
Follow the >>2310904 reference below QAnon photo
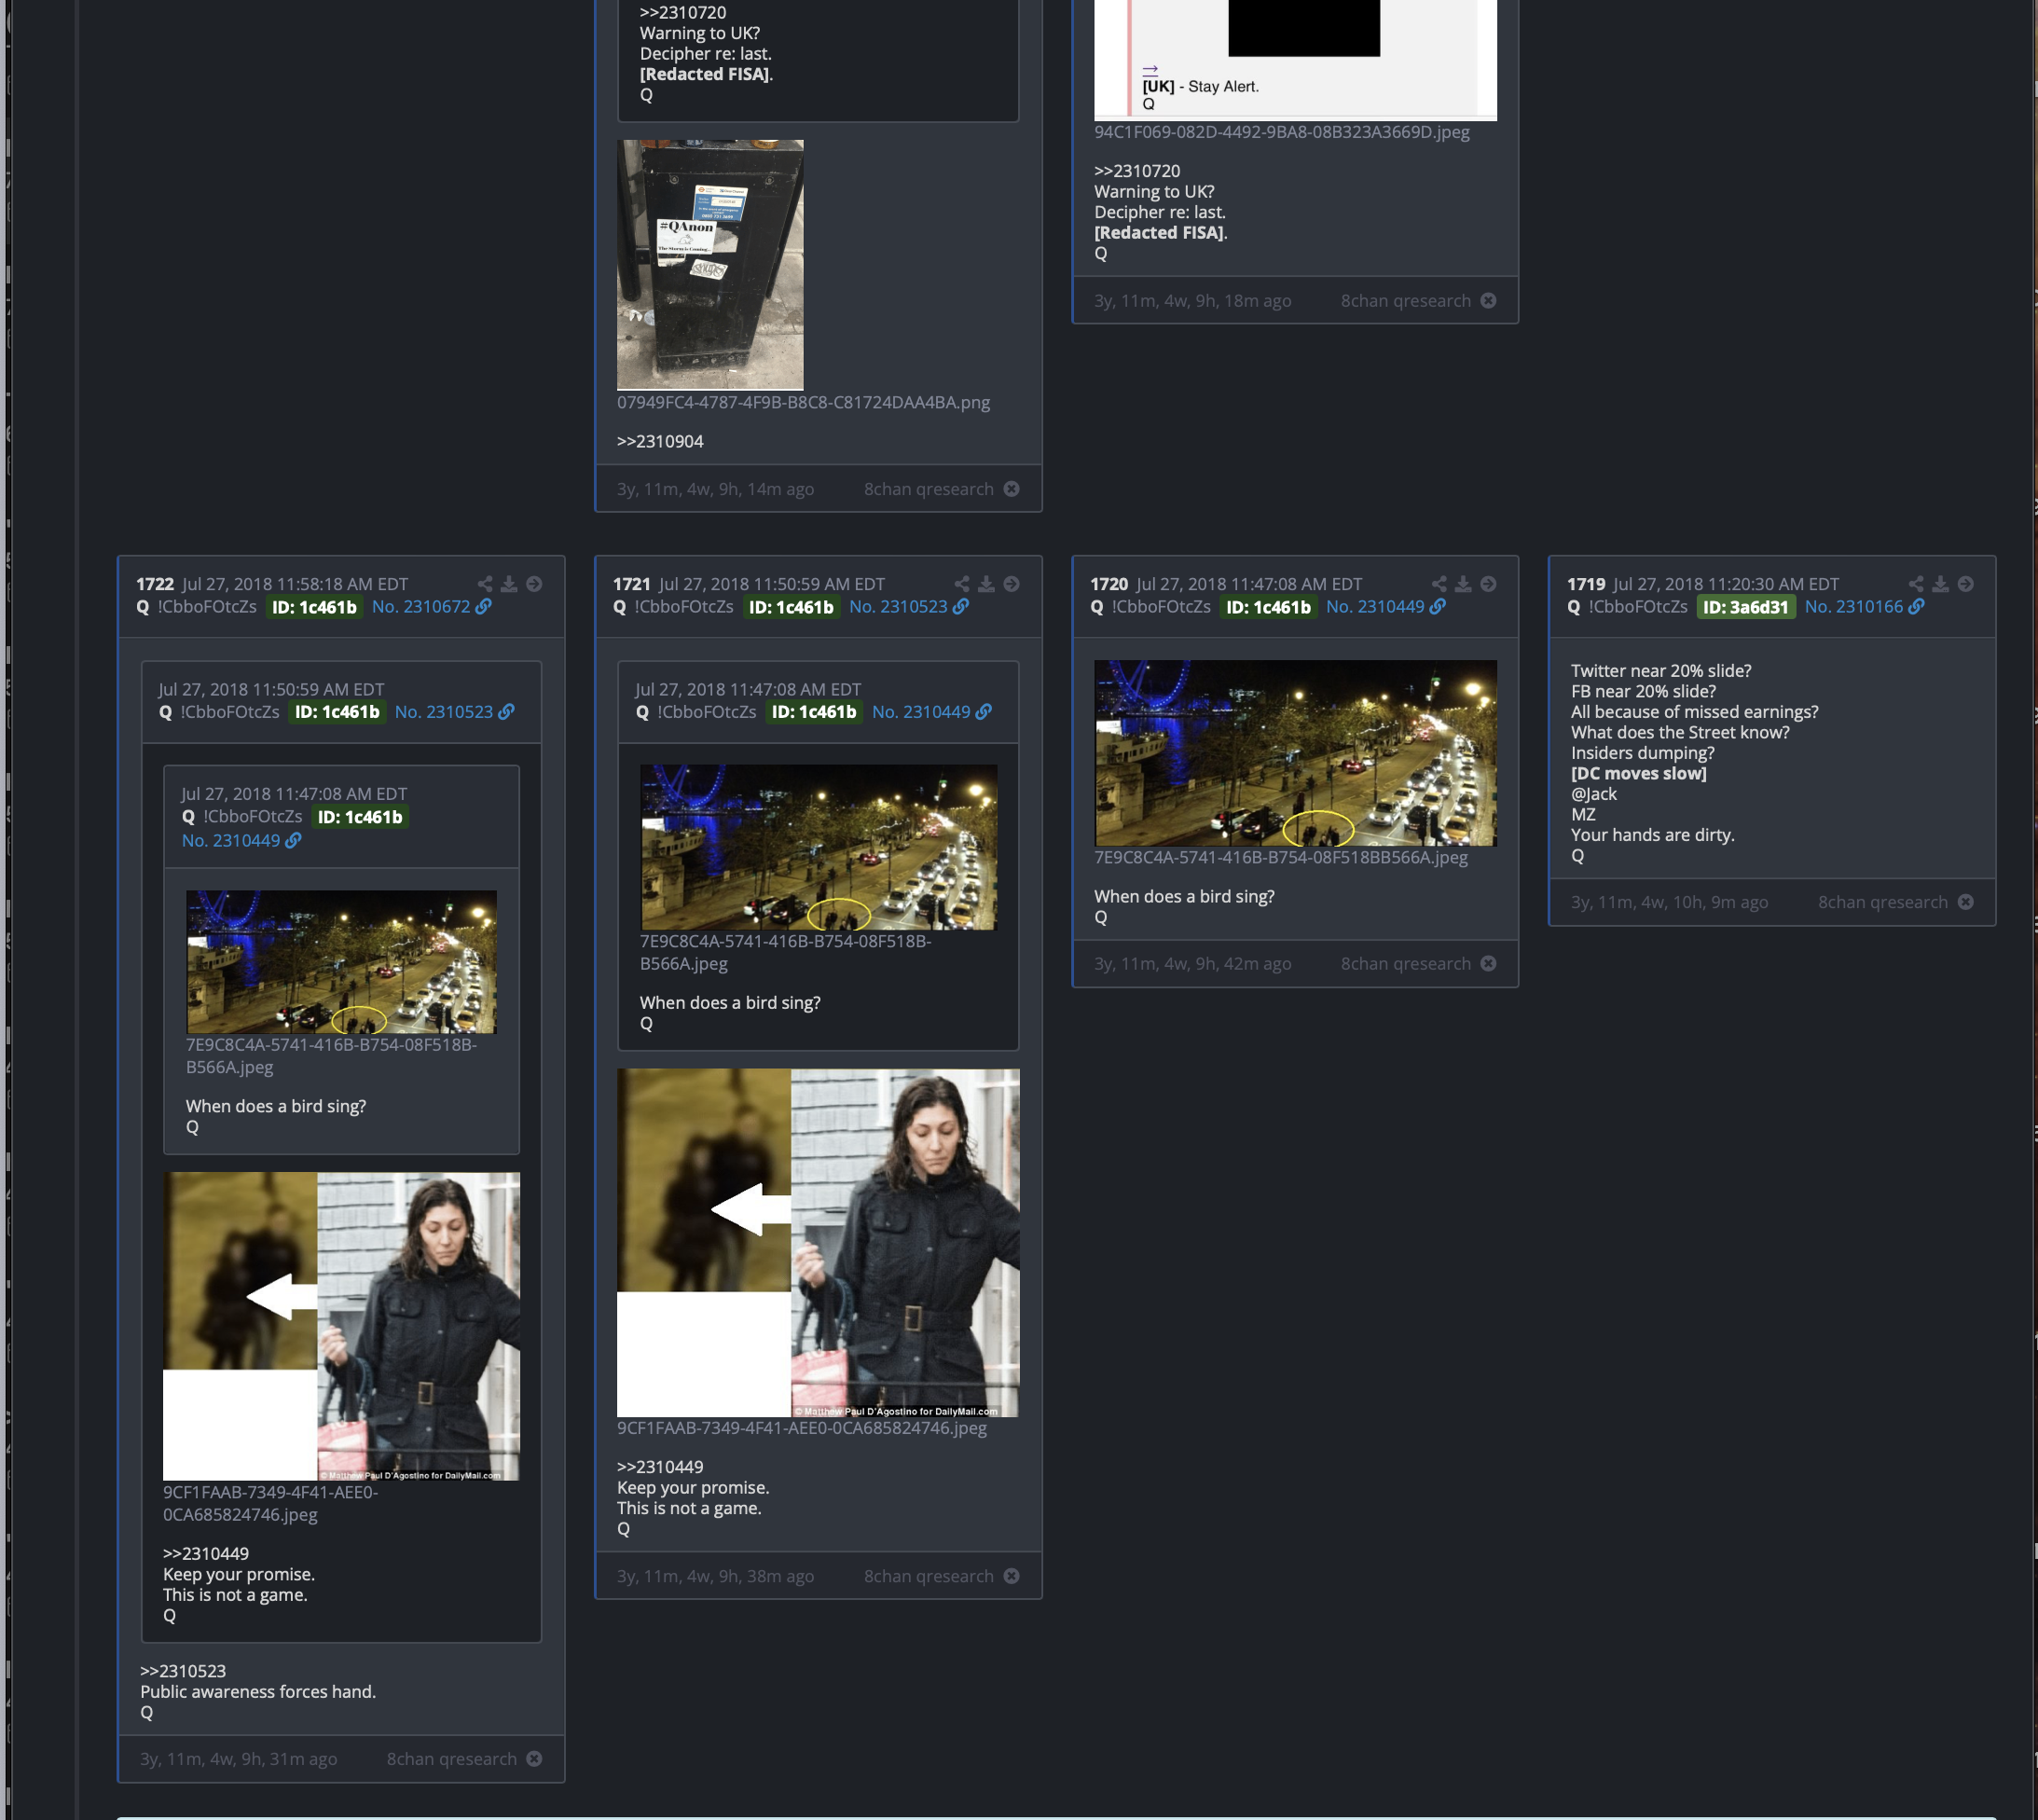[x=660, y=442]
